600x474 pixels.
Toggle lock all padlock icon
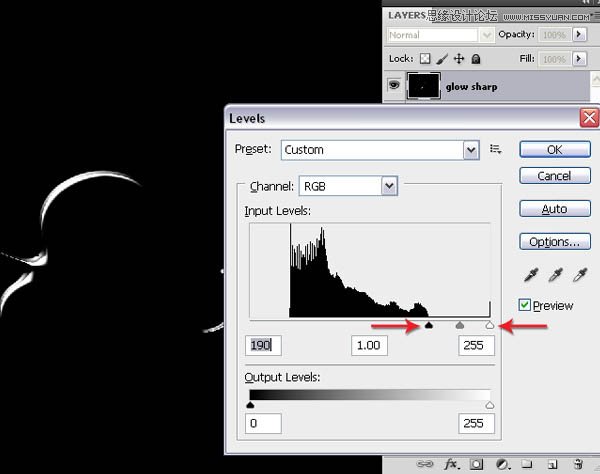[476, 59]
